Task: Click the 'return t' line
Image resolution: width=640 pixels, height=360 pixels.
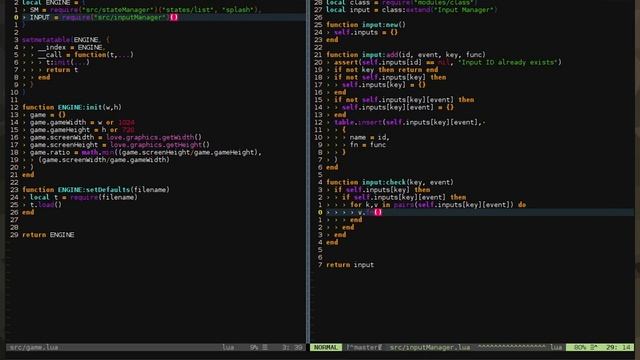Action: pyautogui.click(x=62, y=70)
